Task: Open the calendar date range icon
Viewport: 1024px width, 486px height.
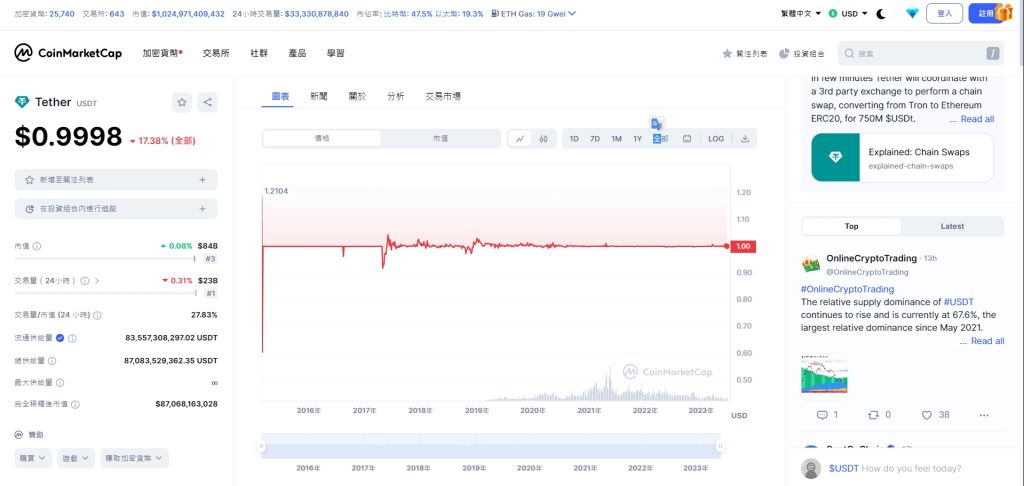Action: click(687, 138)
